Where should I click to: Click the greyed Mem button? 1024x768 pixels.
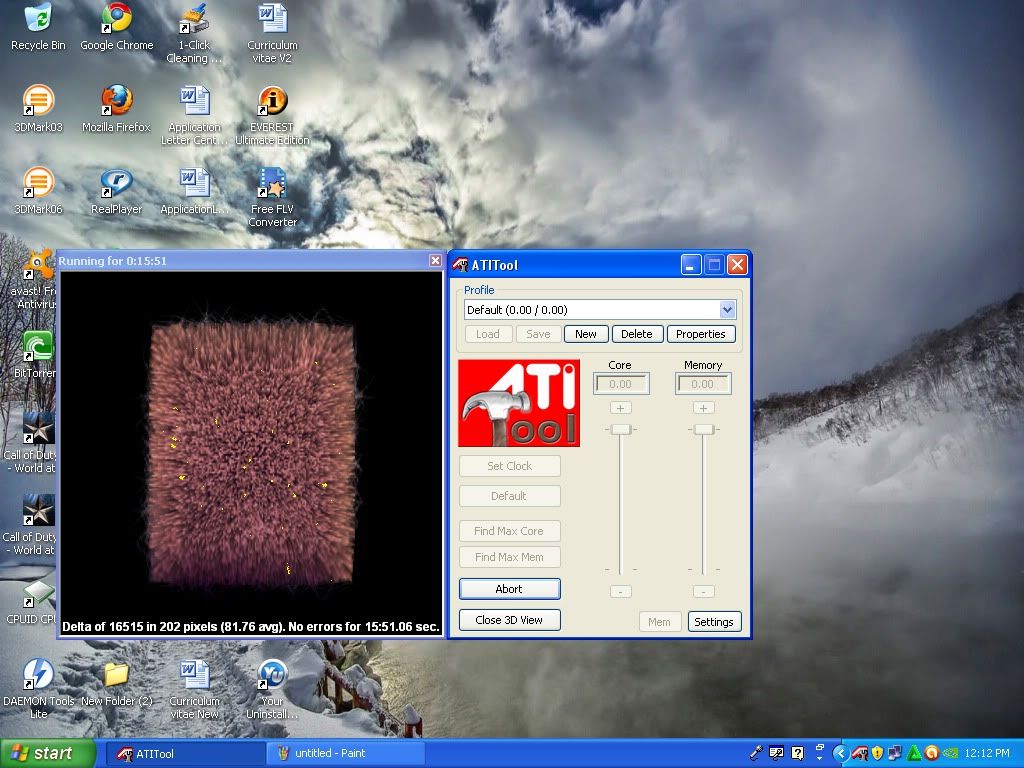click(660, 622)
